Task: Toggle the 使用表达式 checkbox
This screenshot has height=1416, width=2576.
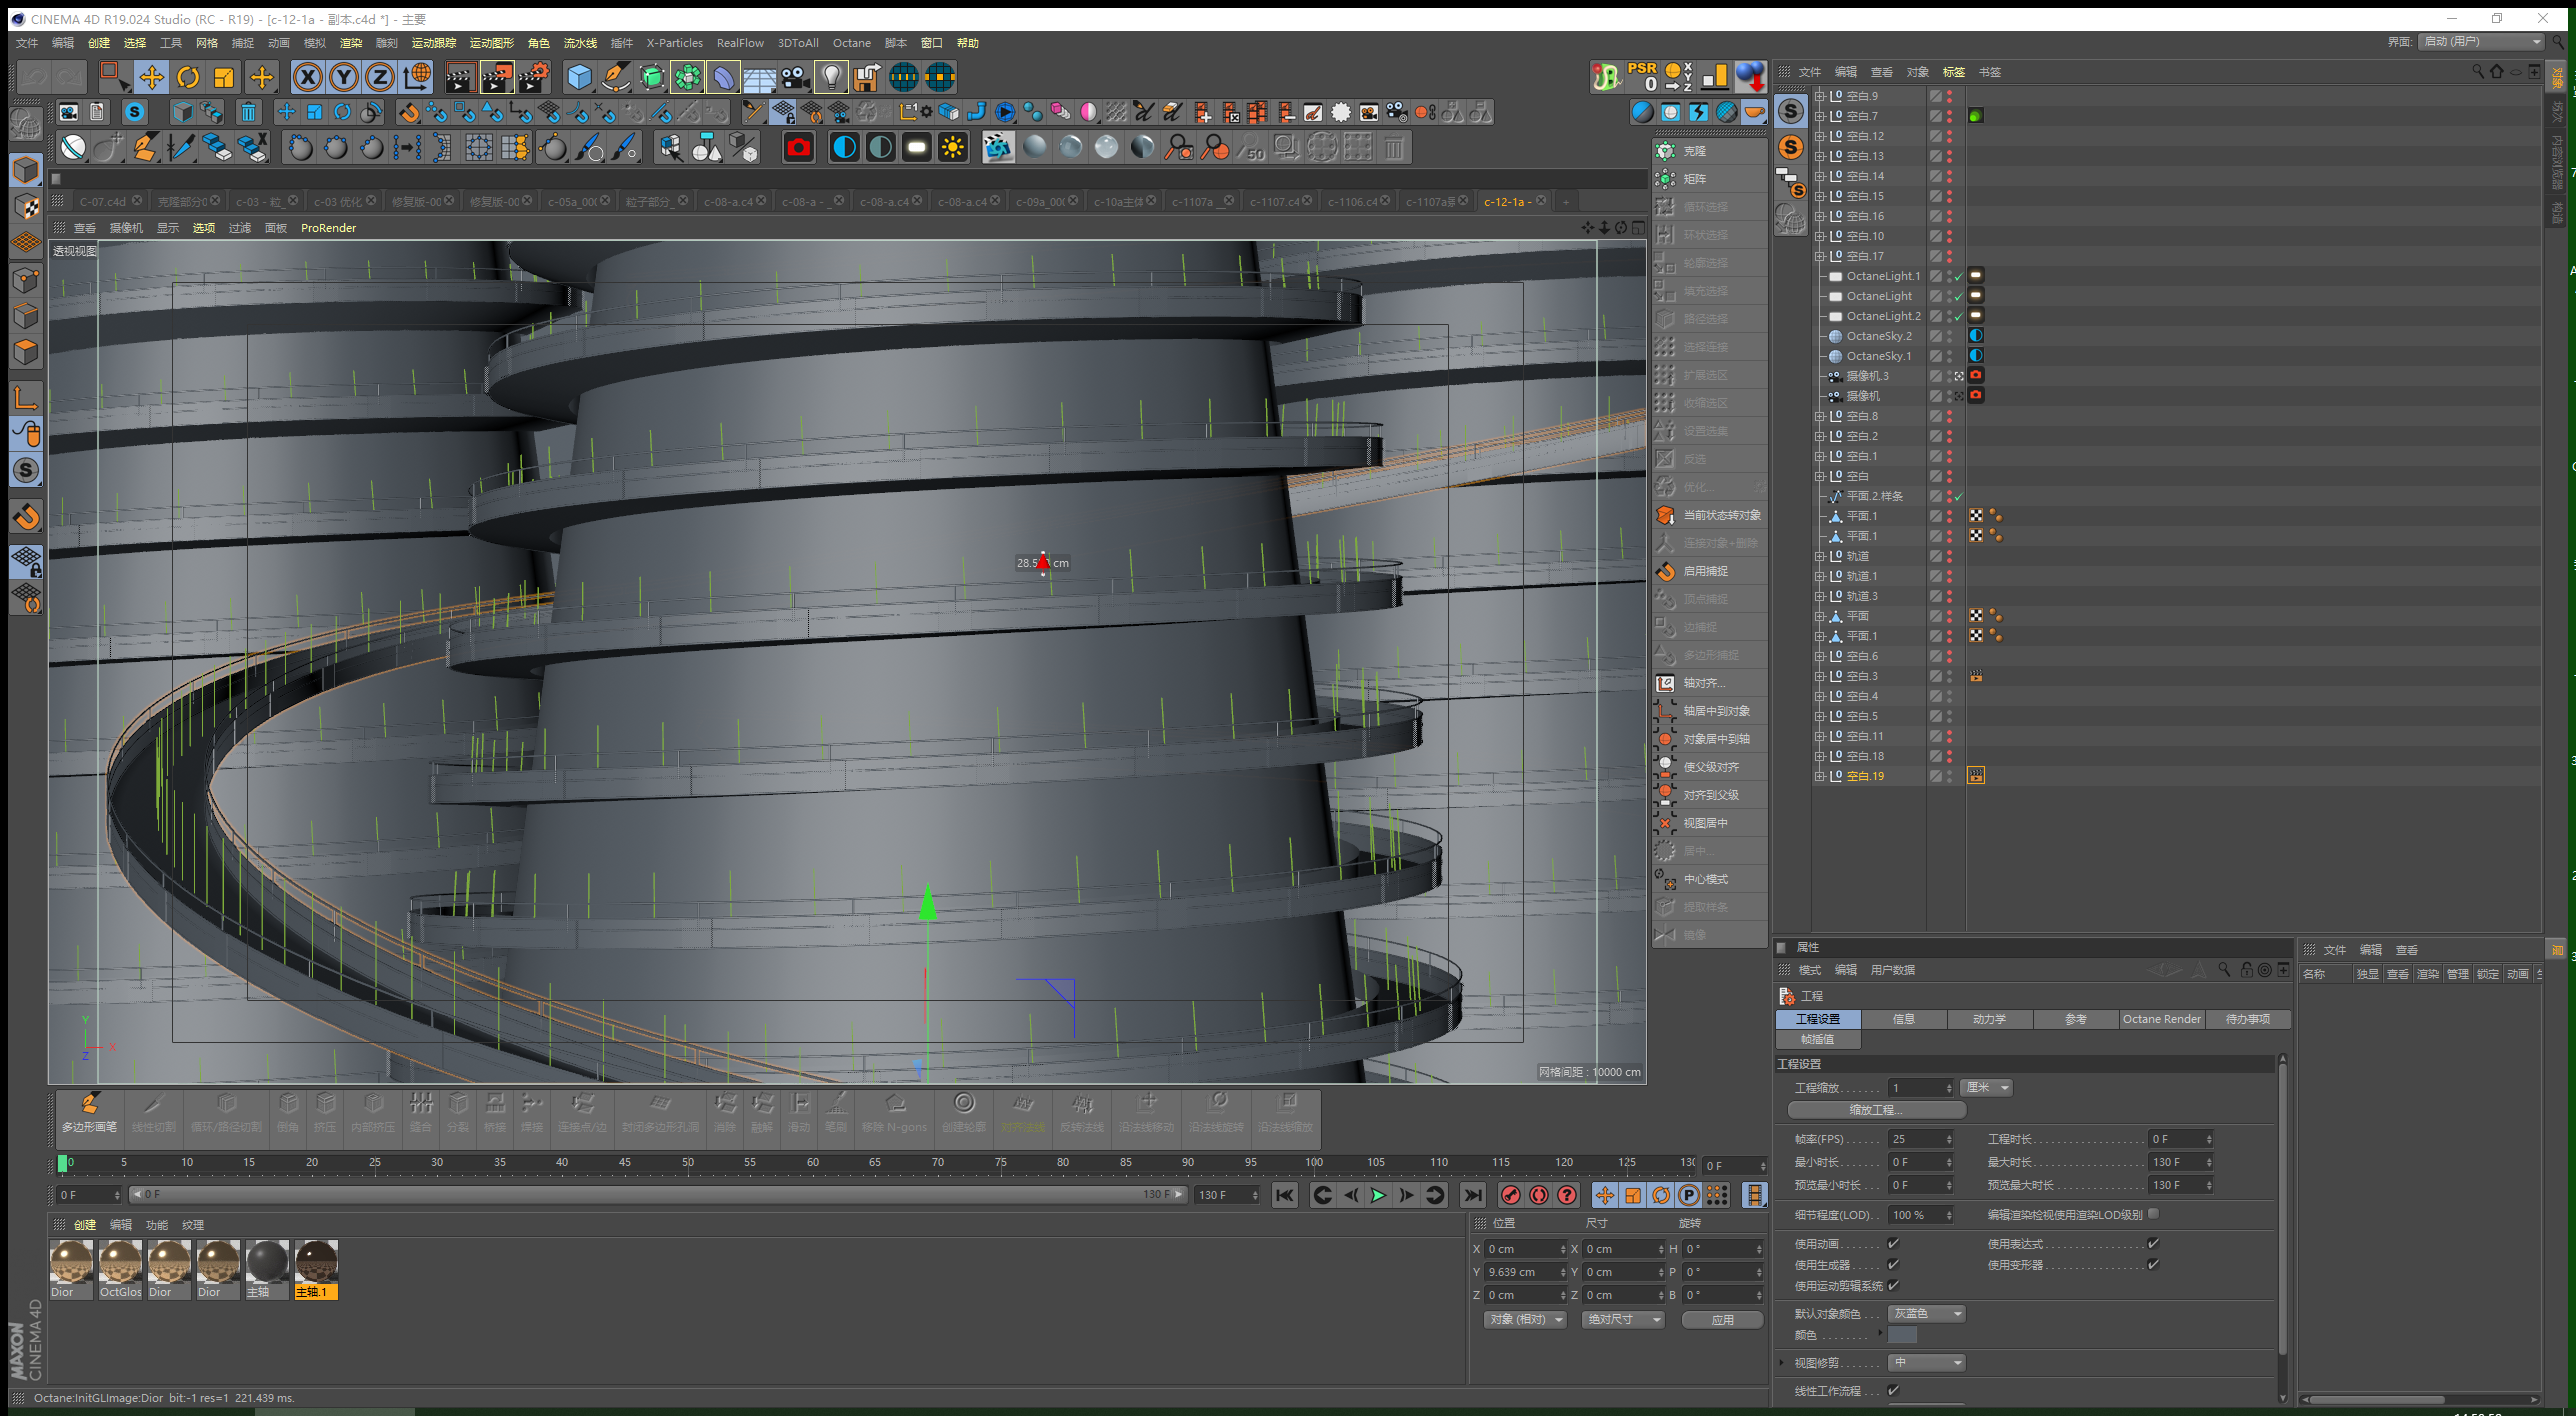Action: [2153, 1243]
